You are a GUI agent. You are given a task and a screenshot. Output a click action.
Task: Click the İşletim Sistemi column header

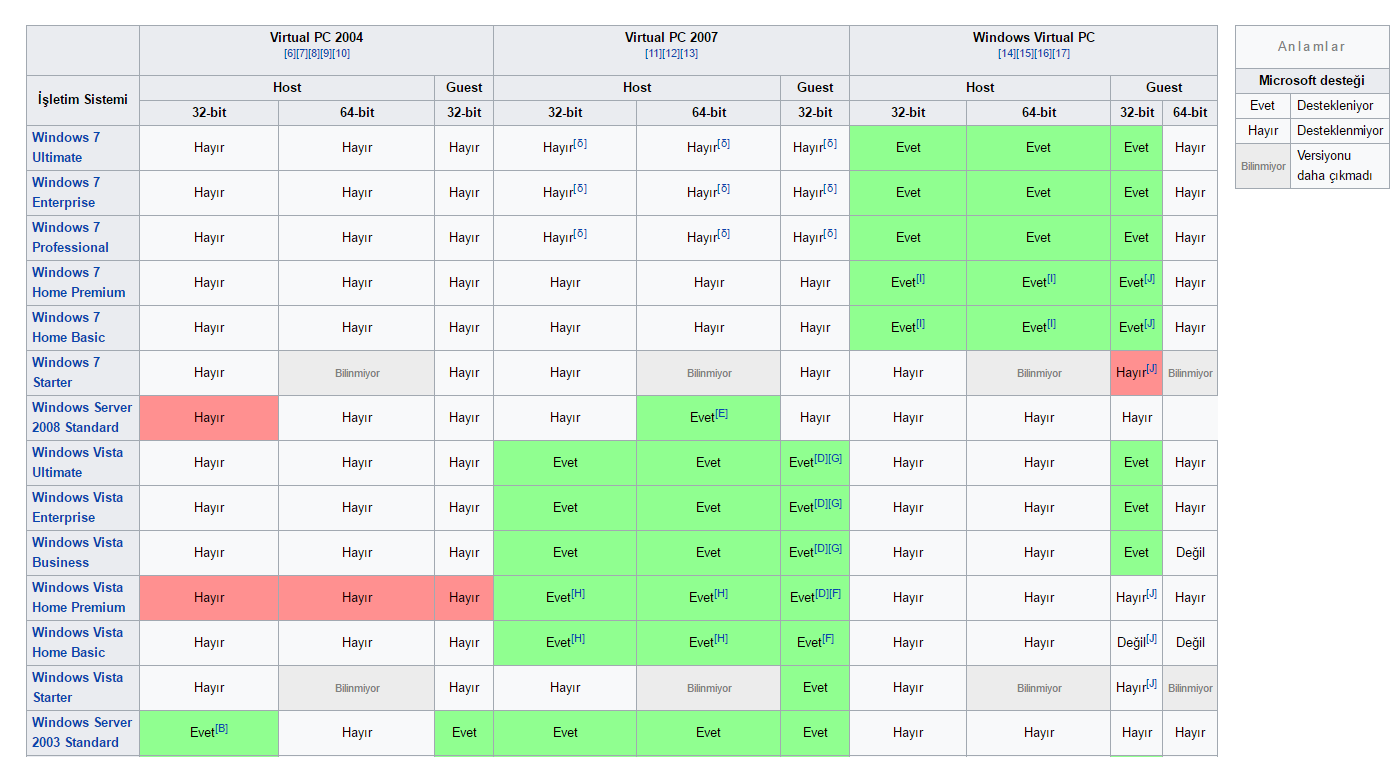[x=83, y=99]
